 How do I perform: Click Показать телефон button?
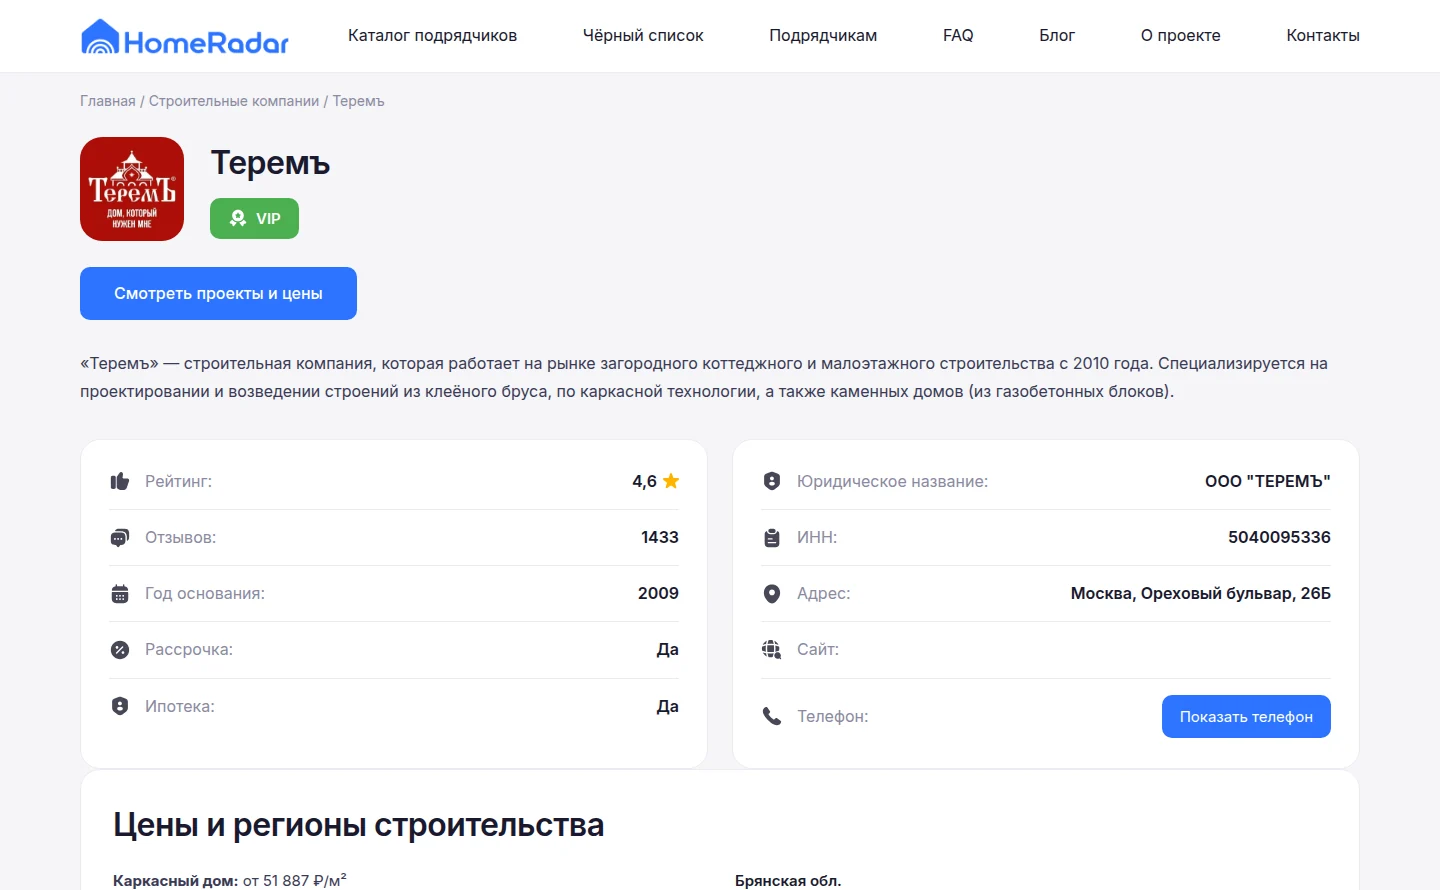(1246, 717)
